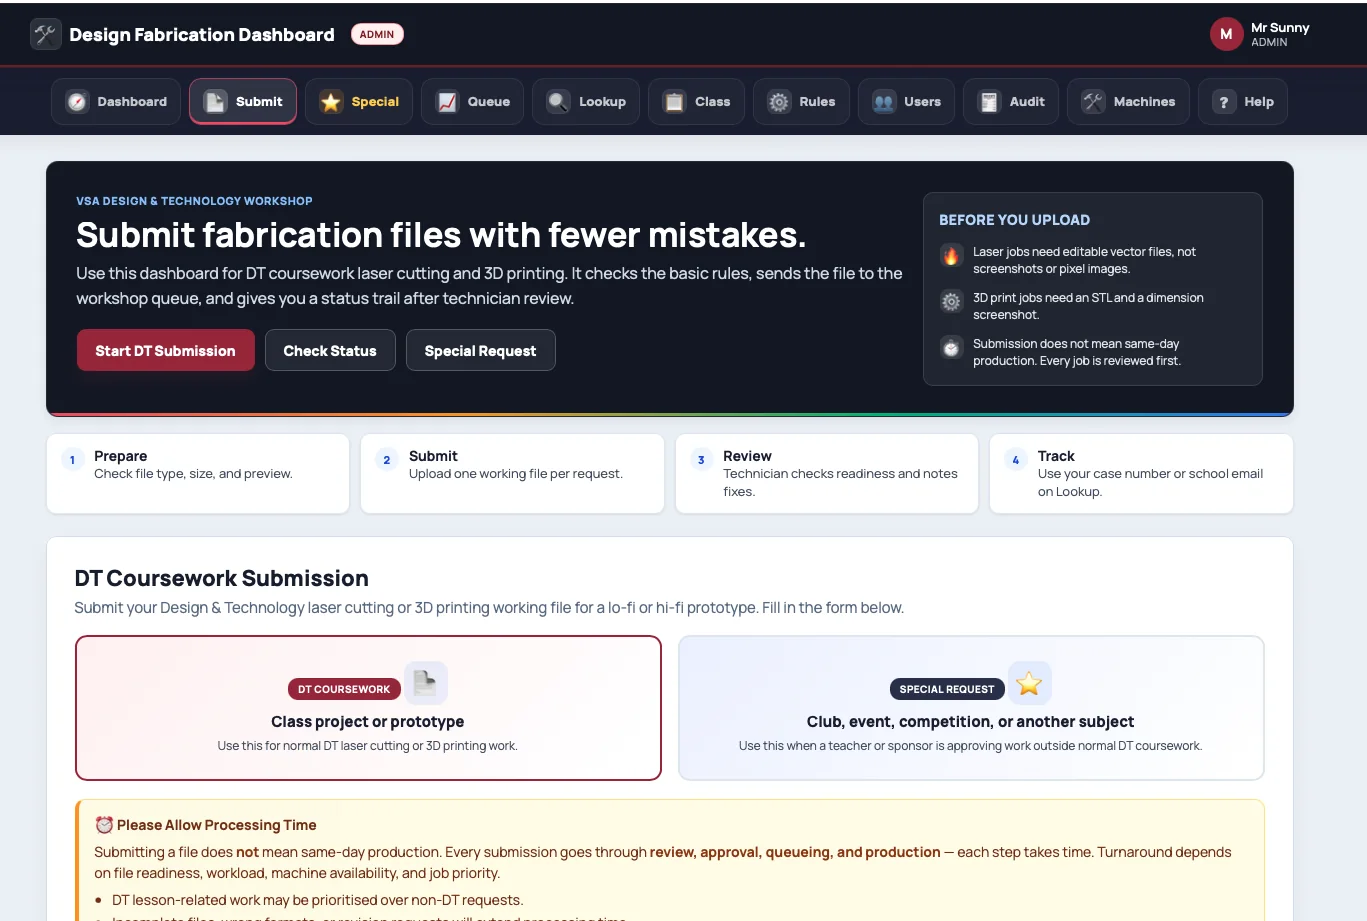Open the Lookup tab
Screen dimensions: 1367x921
tap(586, 102)
